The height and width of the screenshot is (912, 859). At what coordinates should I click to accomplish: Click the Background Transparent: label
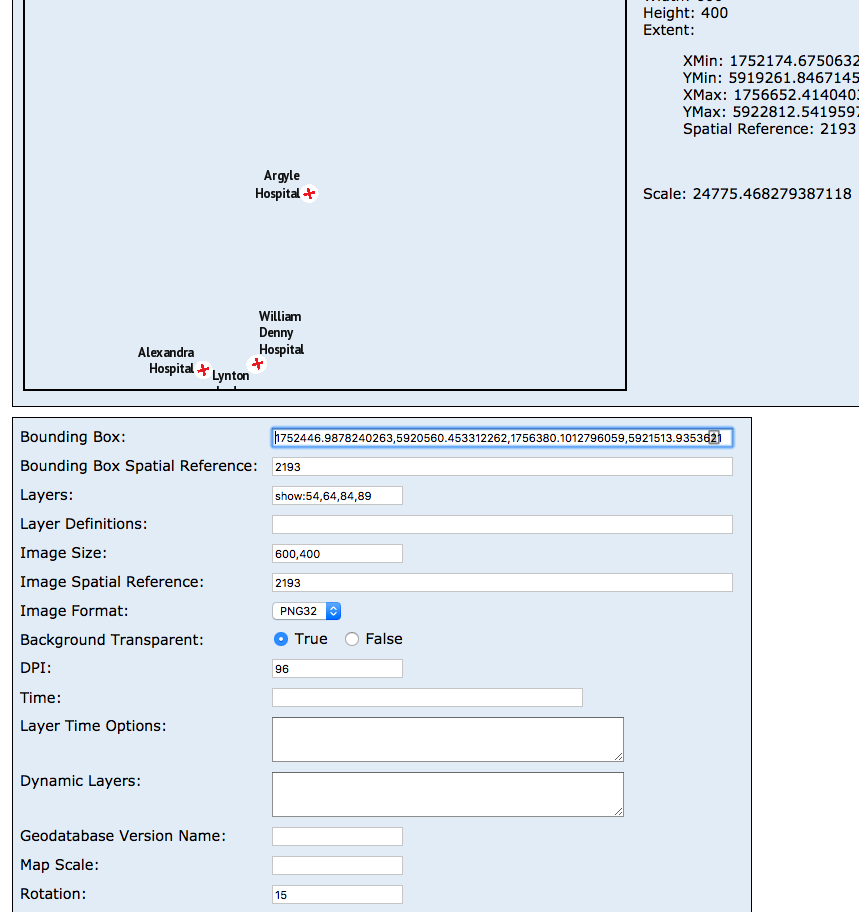click(x=112, y=640)
